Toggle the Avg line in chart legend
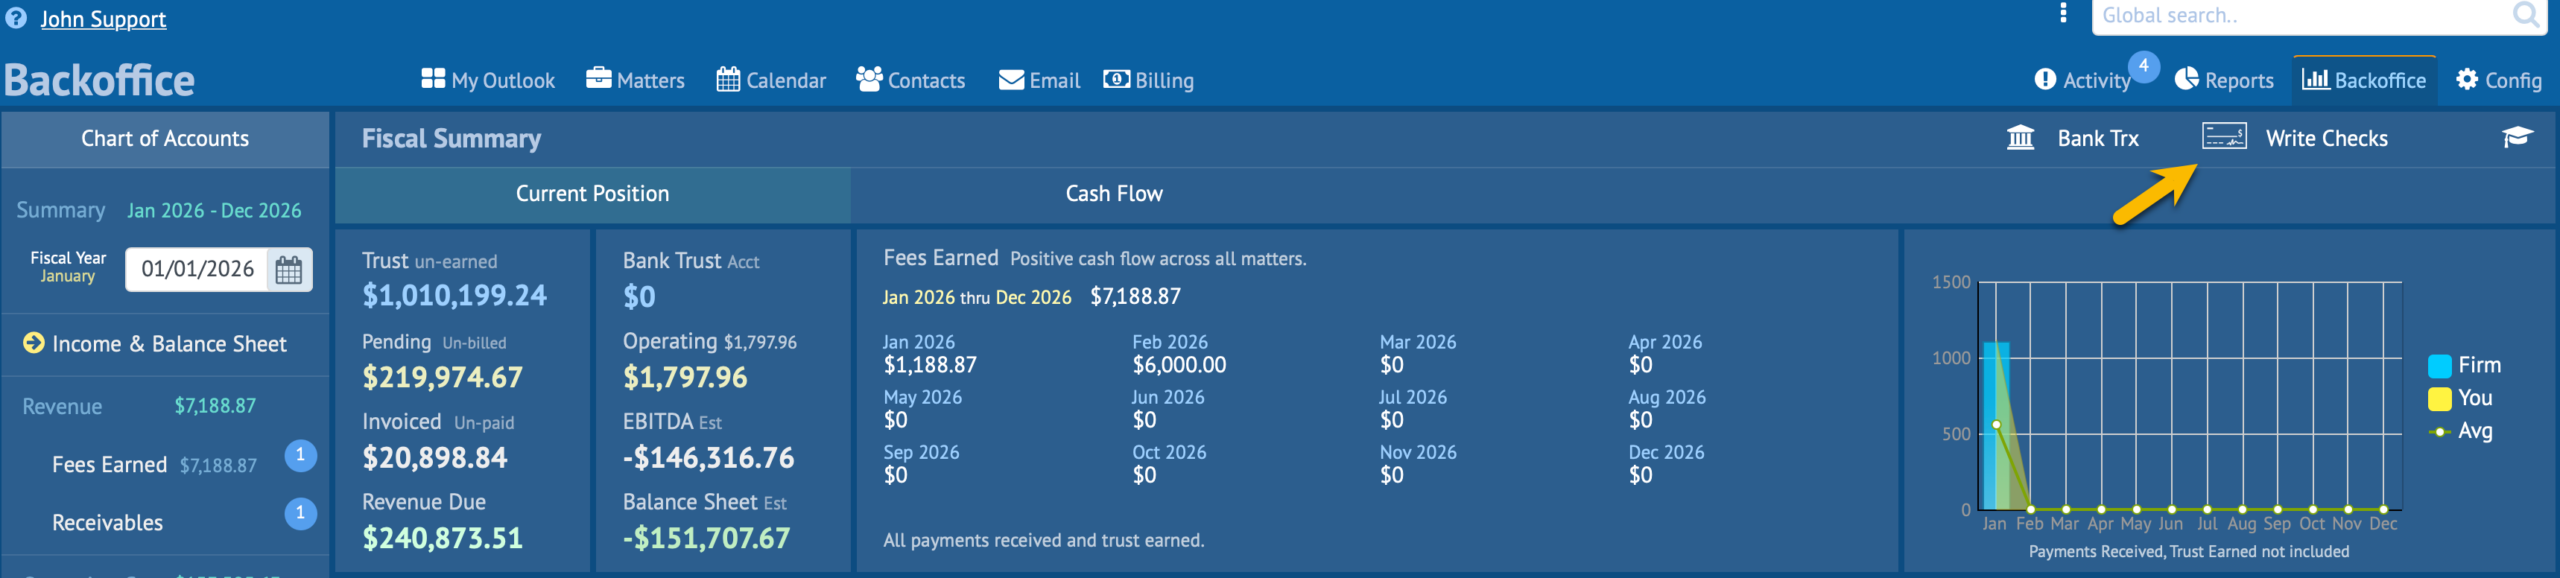The width and height of the screenshot is (2560, 578). 2439,432
